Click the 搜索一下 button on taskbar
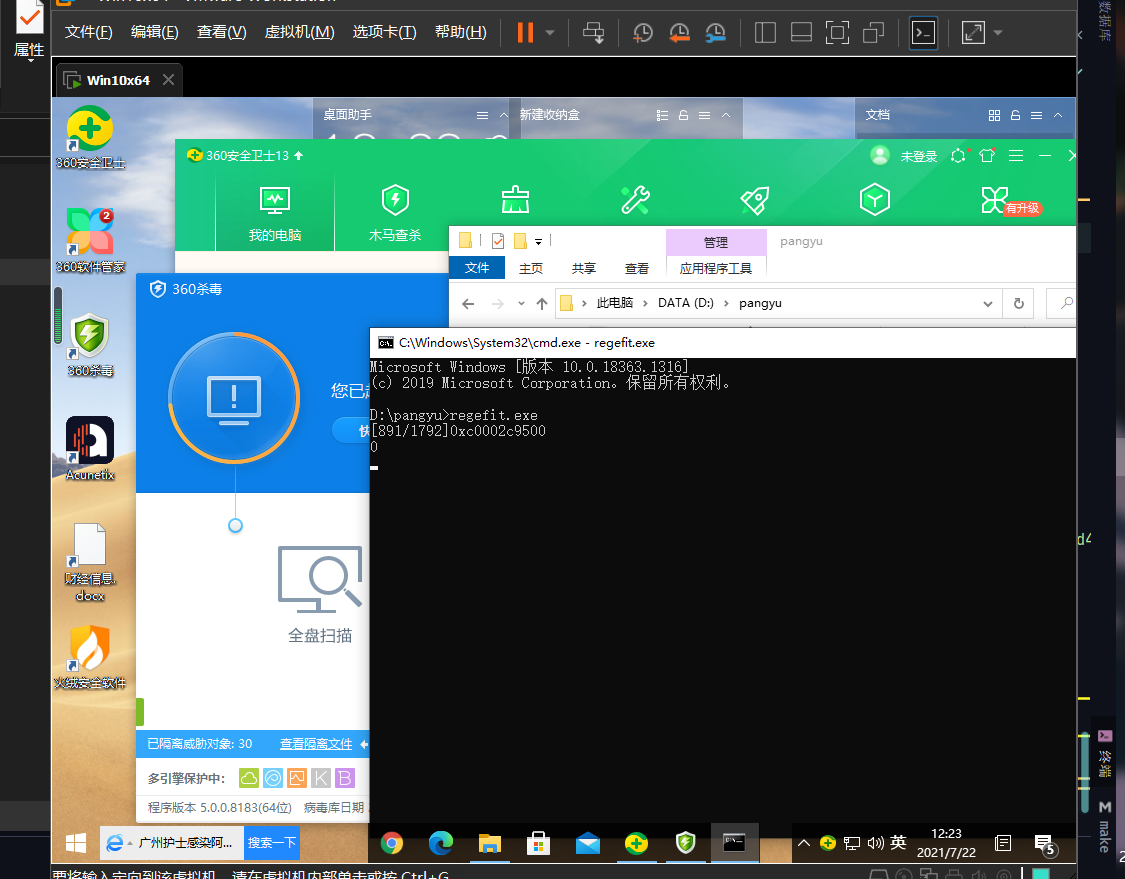This screenshot has height=879, width=1125. pyautogui.click(x=271, y=842)
